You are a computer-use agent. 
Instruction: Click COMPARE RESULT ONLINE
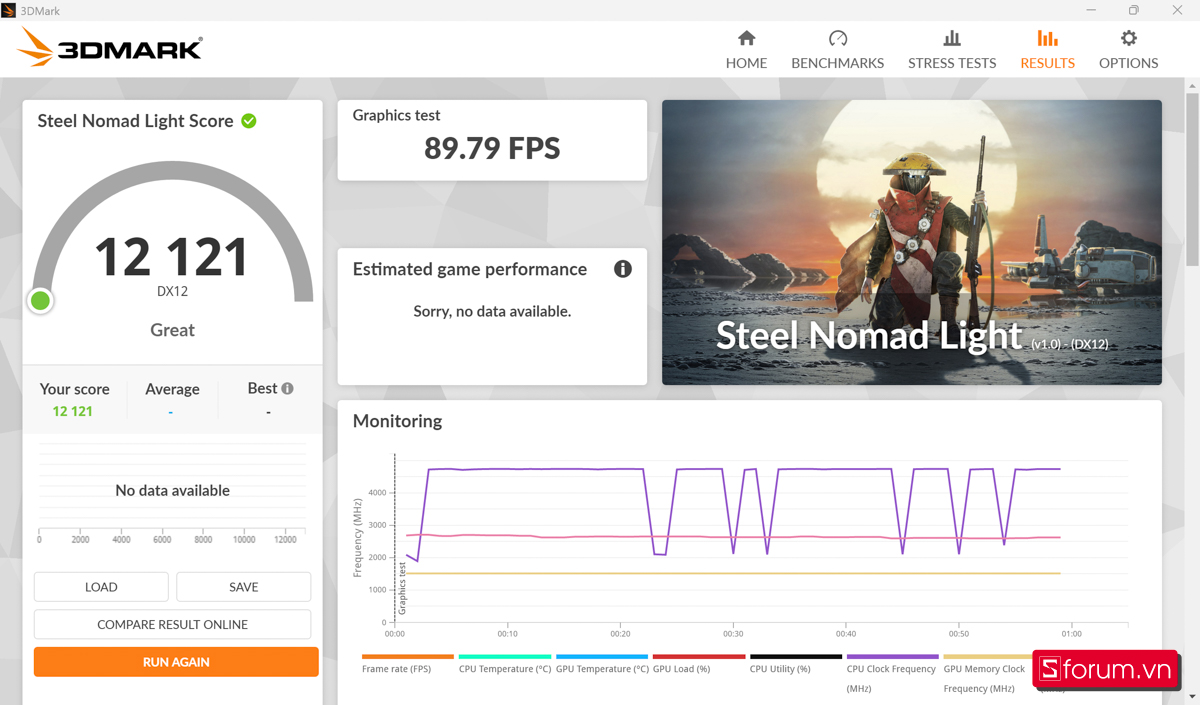coord(172,624)
